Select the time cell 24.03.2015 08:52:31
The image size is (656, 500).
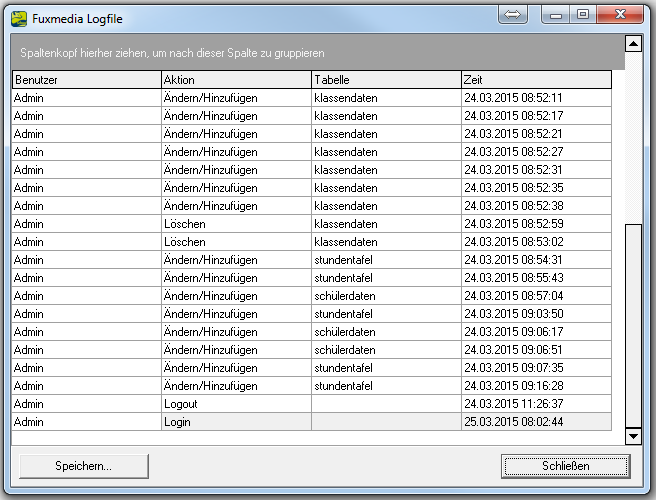coord(536,169)
